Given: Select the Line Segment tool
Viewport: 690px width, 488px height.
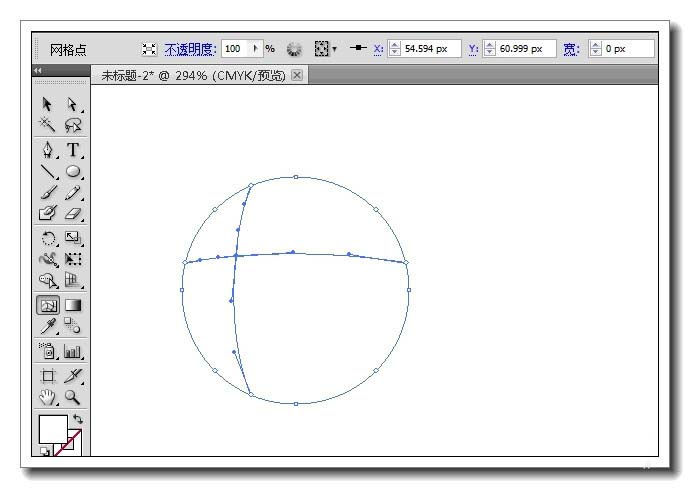Looking at the screenshot, I should [x=48, y=172].
